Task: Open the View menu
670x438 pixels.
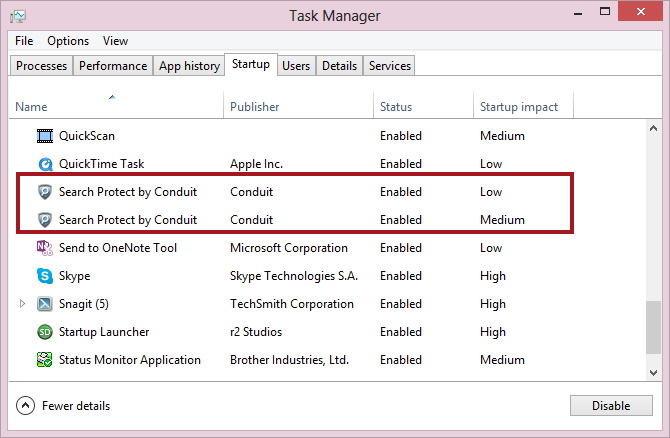Action: point(115,41)
